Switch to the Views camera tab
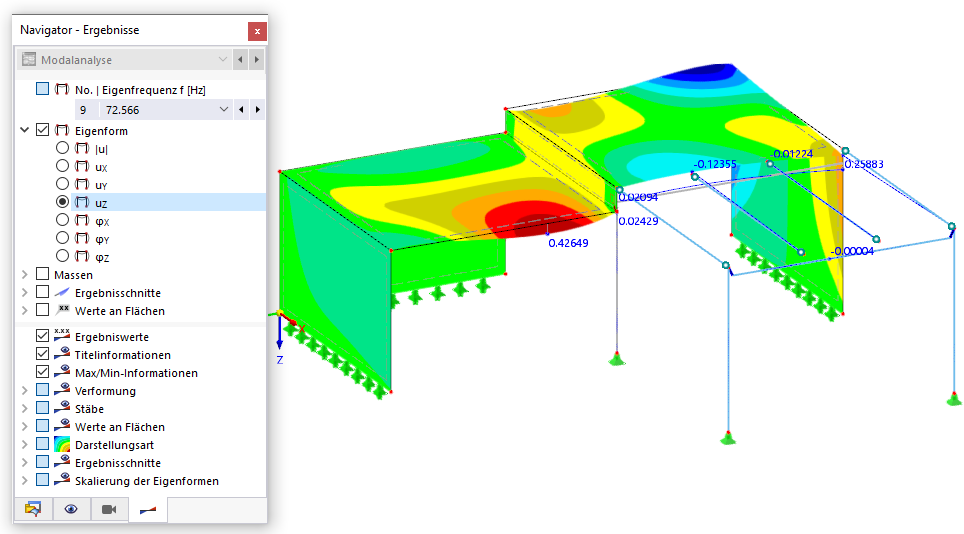 [109, 509]
